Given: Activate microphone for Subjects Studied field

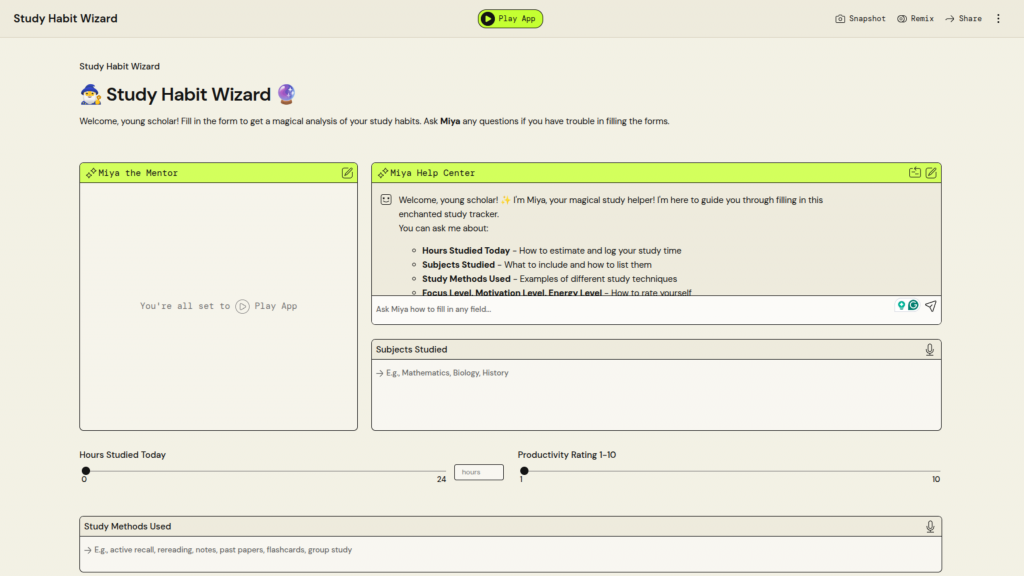Looking at the screenshot, I should [x=930, y=350].
